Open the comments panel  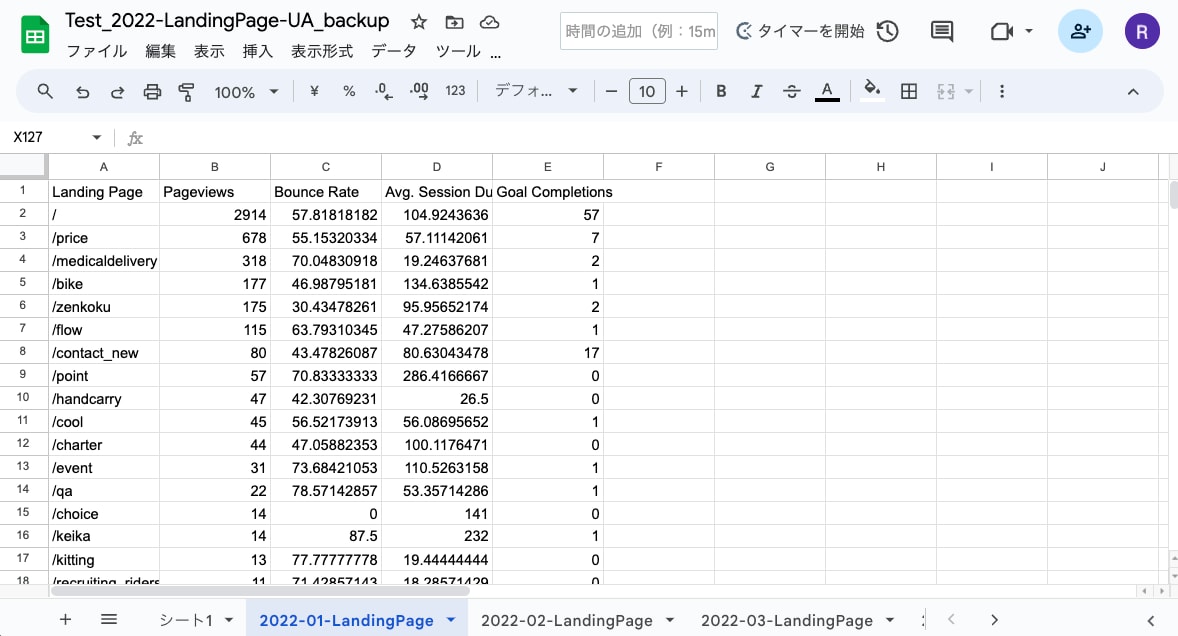[942, 31]
